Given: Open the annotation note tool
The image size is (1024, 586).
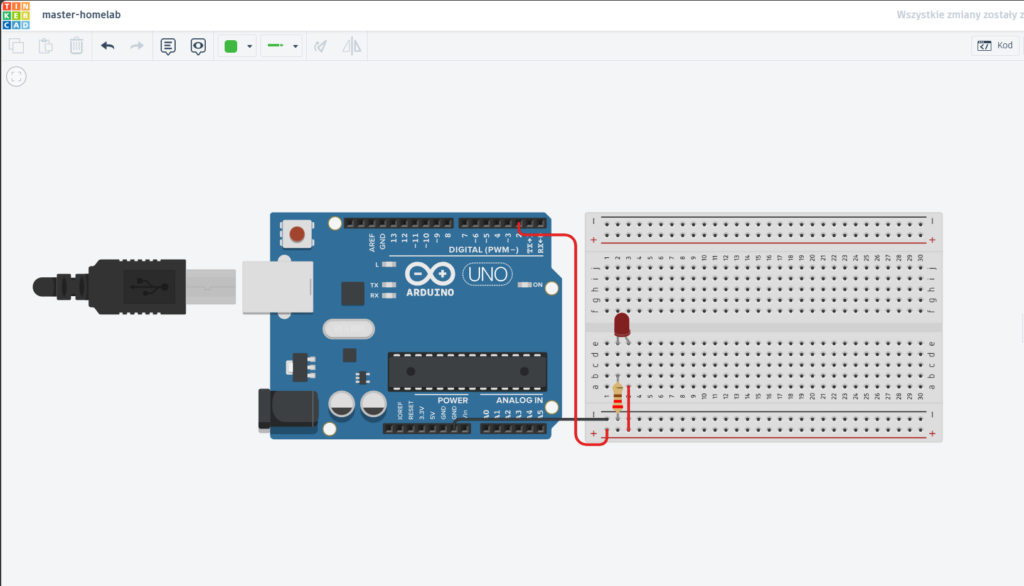Looking at the screenshot, I should coord(167,45).
